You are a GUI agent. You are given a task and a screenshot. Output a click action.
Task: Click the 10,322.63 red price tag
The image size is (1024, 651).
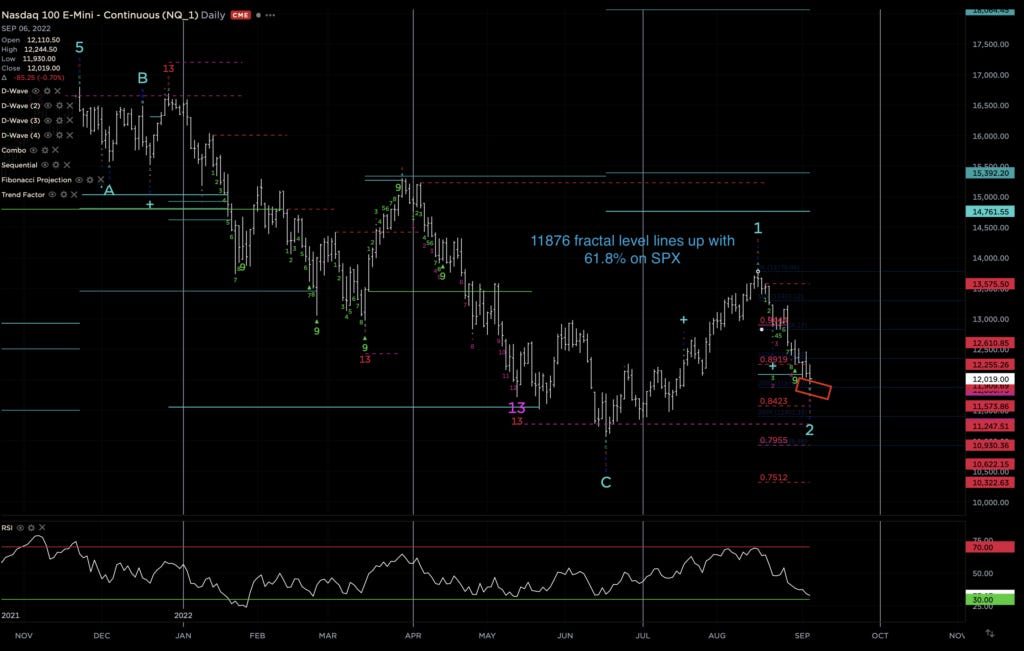pyautogui.click(x=990, y=483)
